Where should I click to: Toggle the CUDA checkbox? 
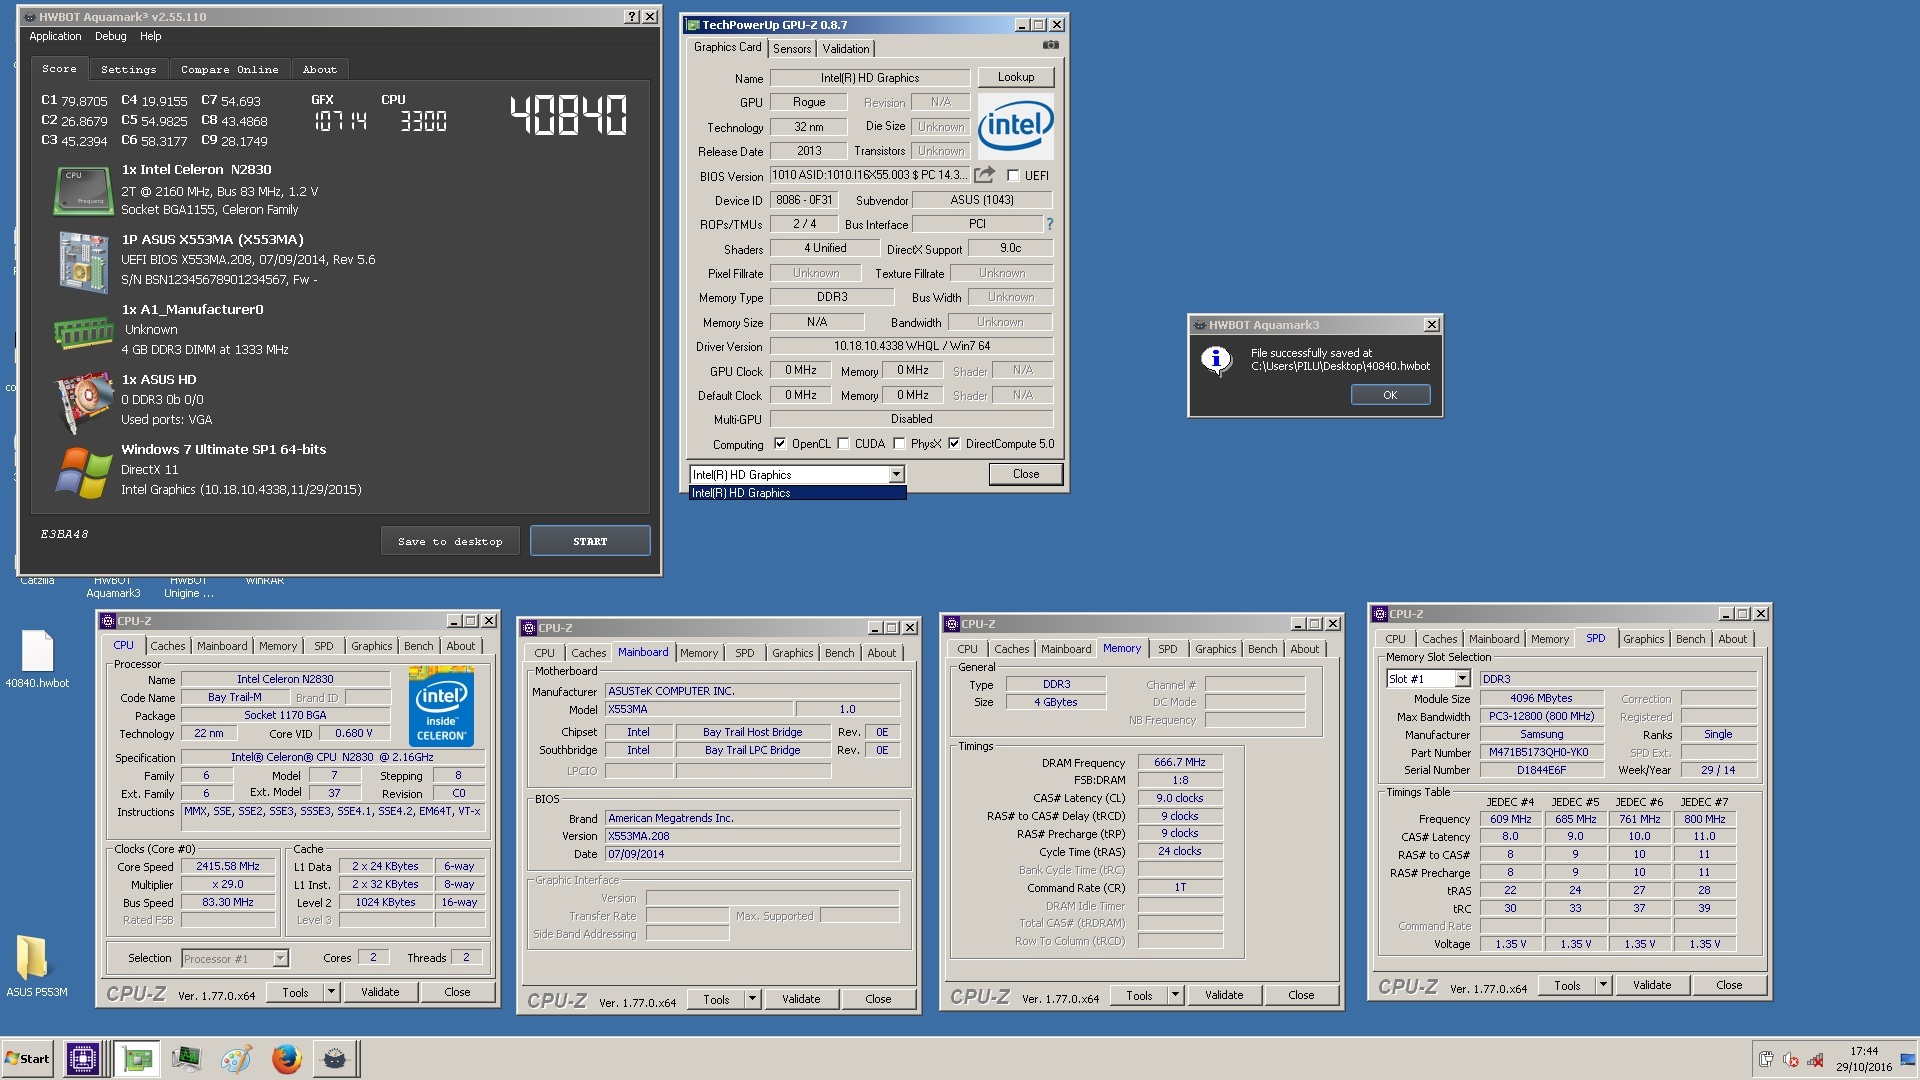[843, 444]
